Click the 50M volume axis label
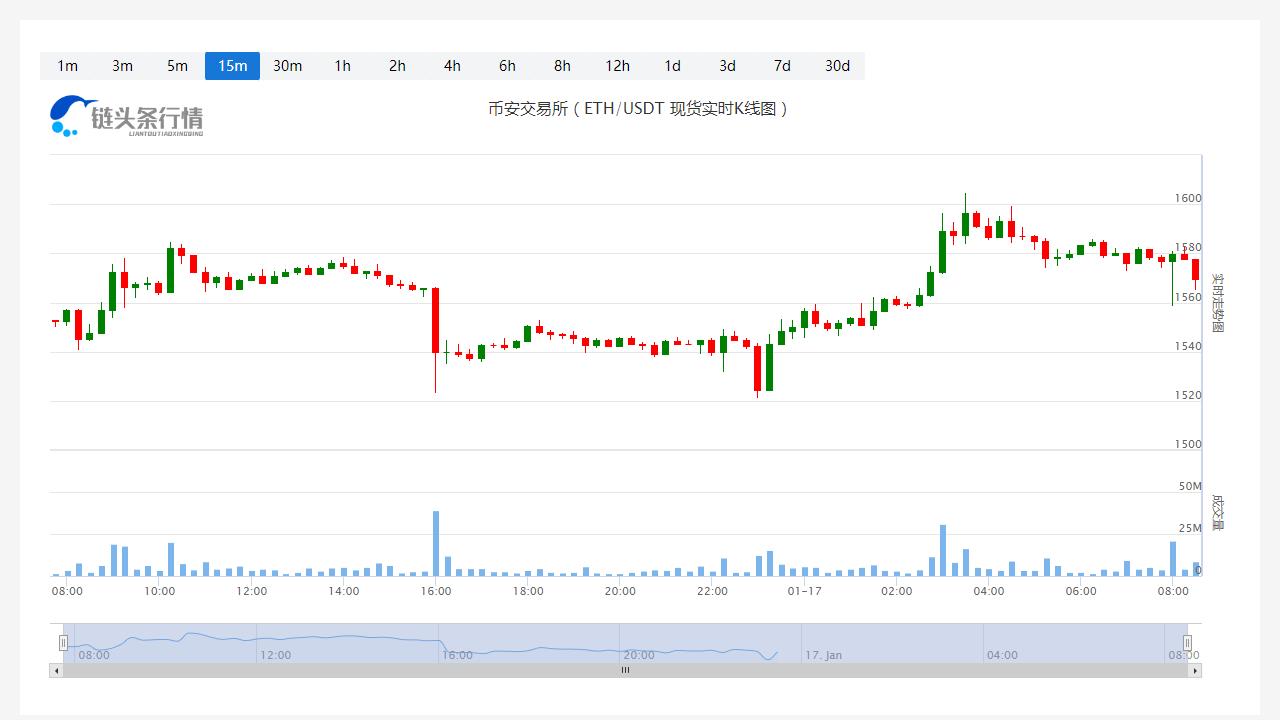The width and height of the screenshot is (1280, 720). [x=1190, y=486]
